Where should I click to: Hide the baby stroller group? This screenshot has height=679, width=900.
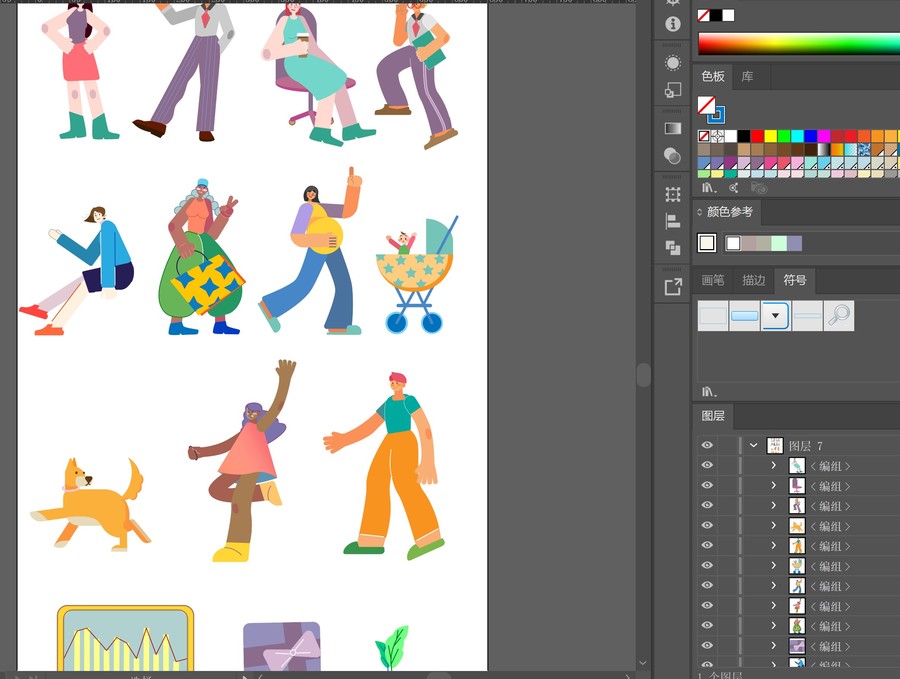pos(707,565)
